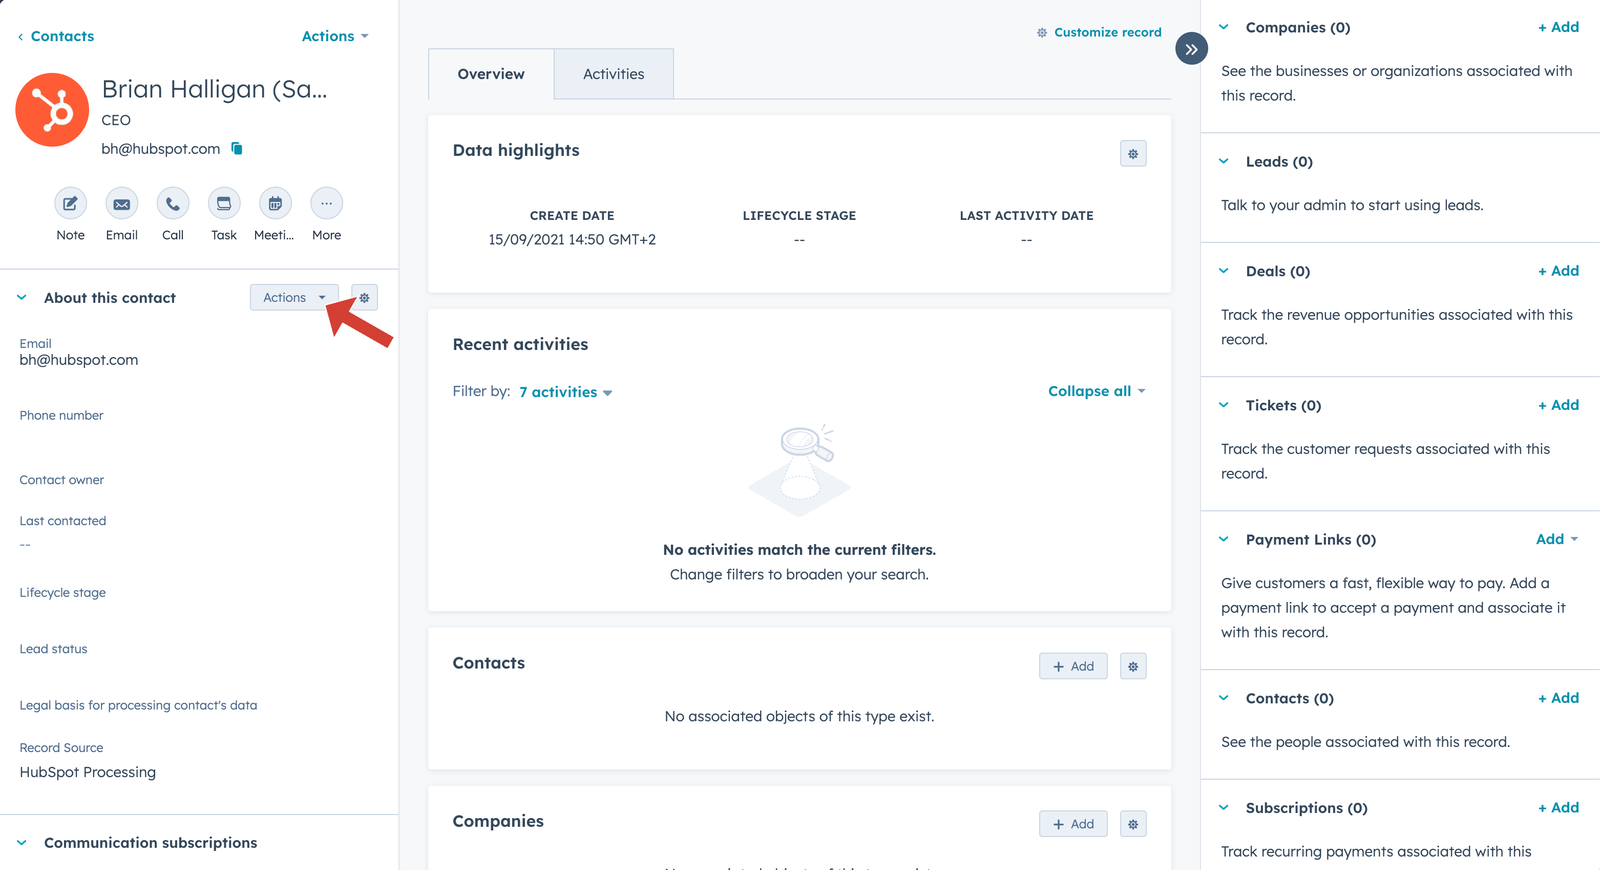Switch to the Overview tab
1600x870 pixels.
(x=491, y=74)
